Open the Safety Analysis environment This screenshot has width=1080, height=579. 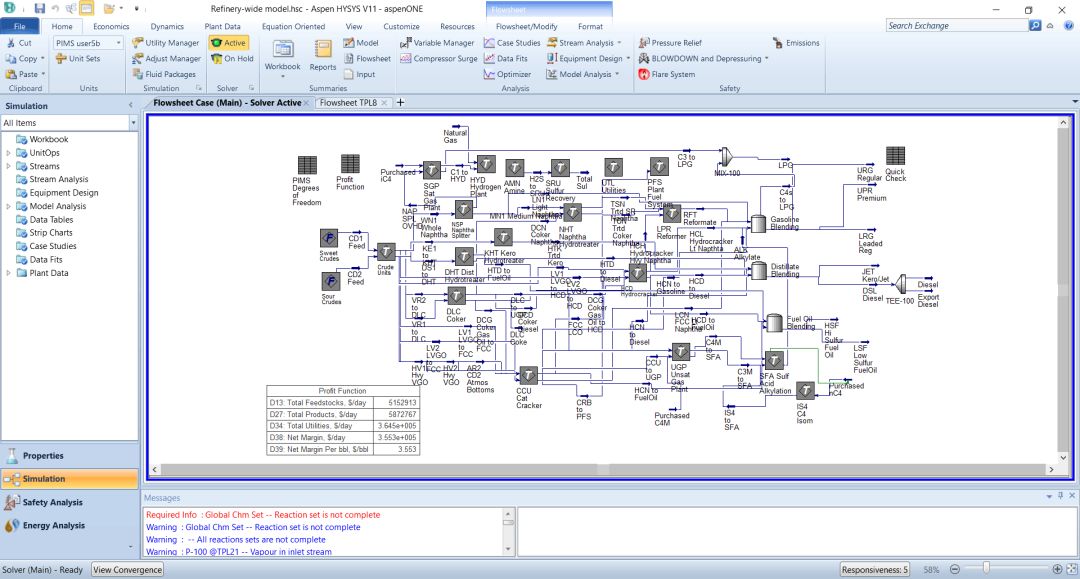(69, 502)
